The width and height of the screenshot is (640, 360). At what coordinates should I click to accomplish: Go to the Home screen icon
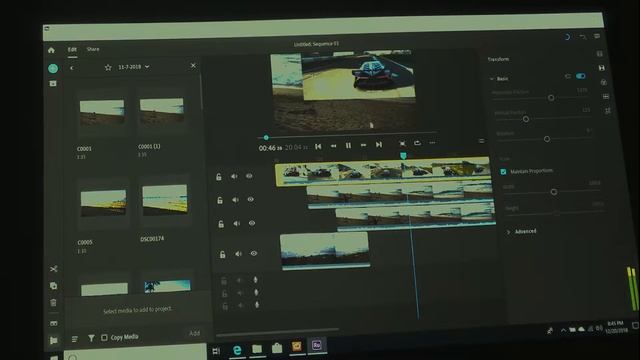(x=51, y=50)
